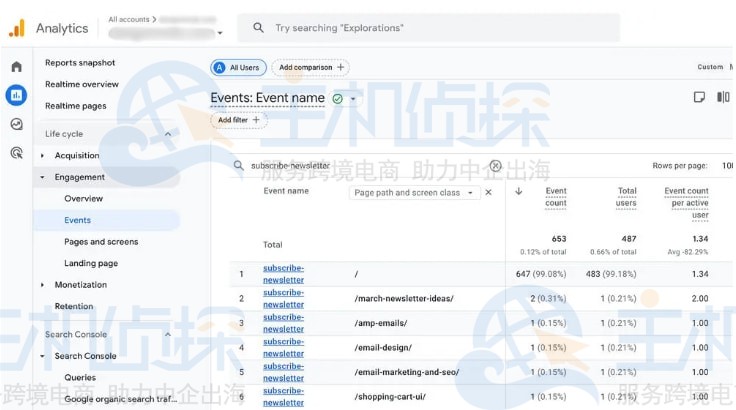
Task: Open Page path and screen class dropdown
Action: pyautogui.click(x=414, y=193)
